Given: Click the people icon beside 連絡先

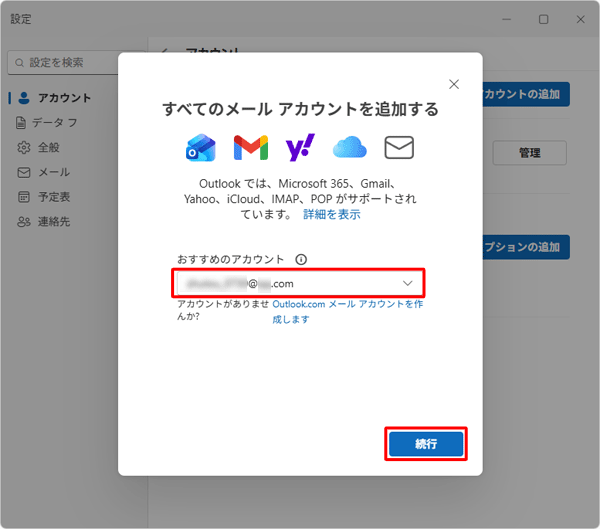Looking at the screenshot, I should click(x=24, y=222).
